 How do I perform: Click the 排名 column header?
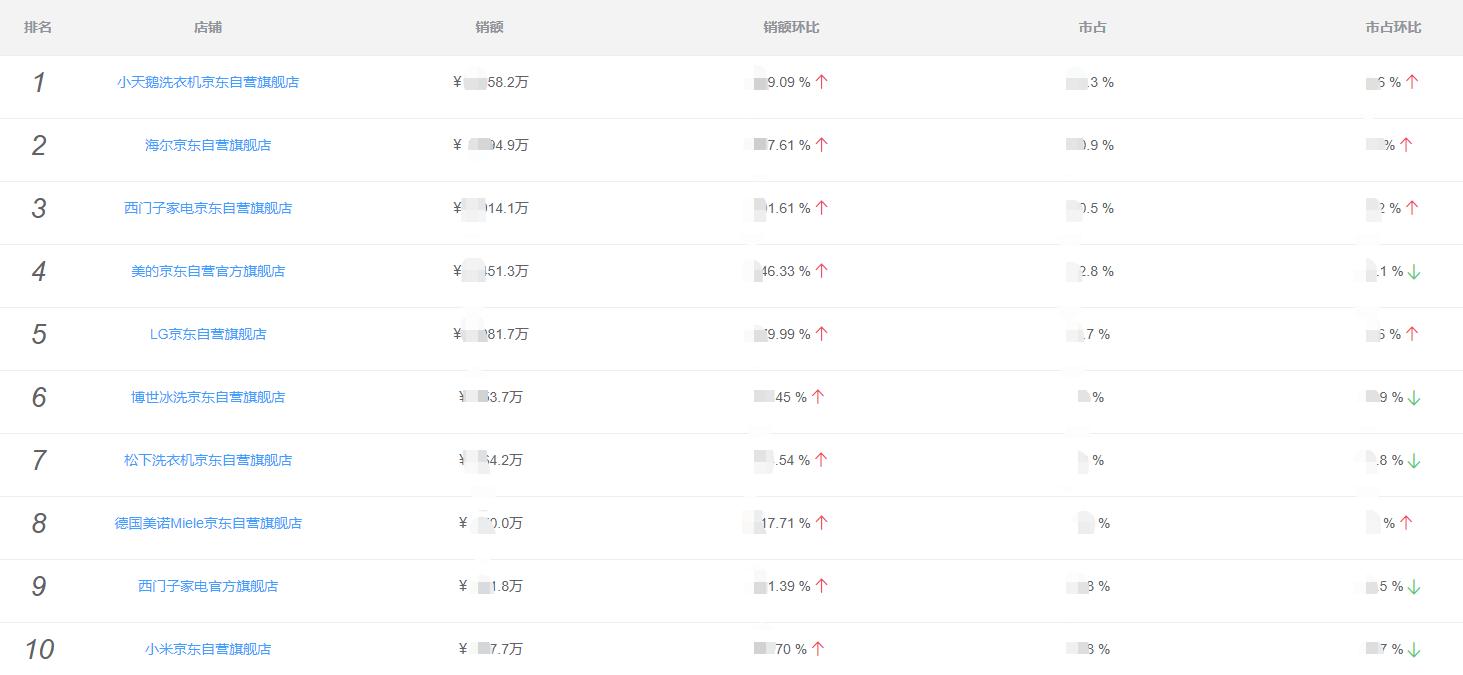38,27
